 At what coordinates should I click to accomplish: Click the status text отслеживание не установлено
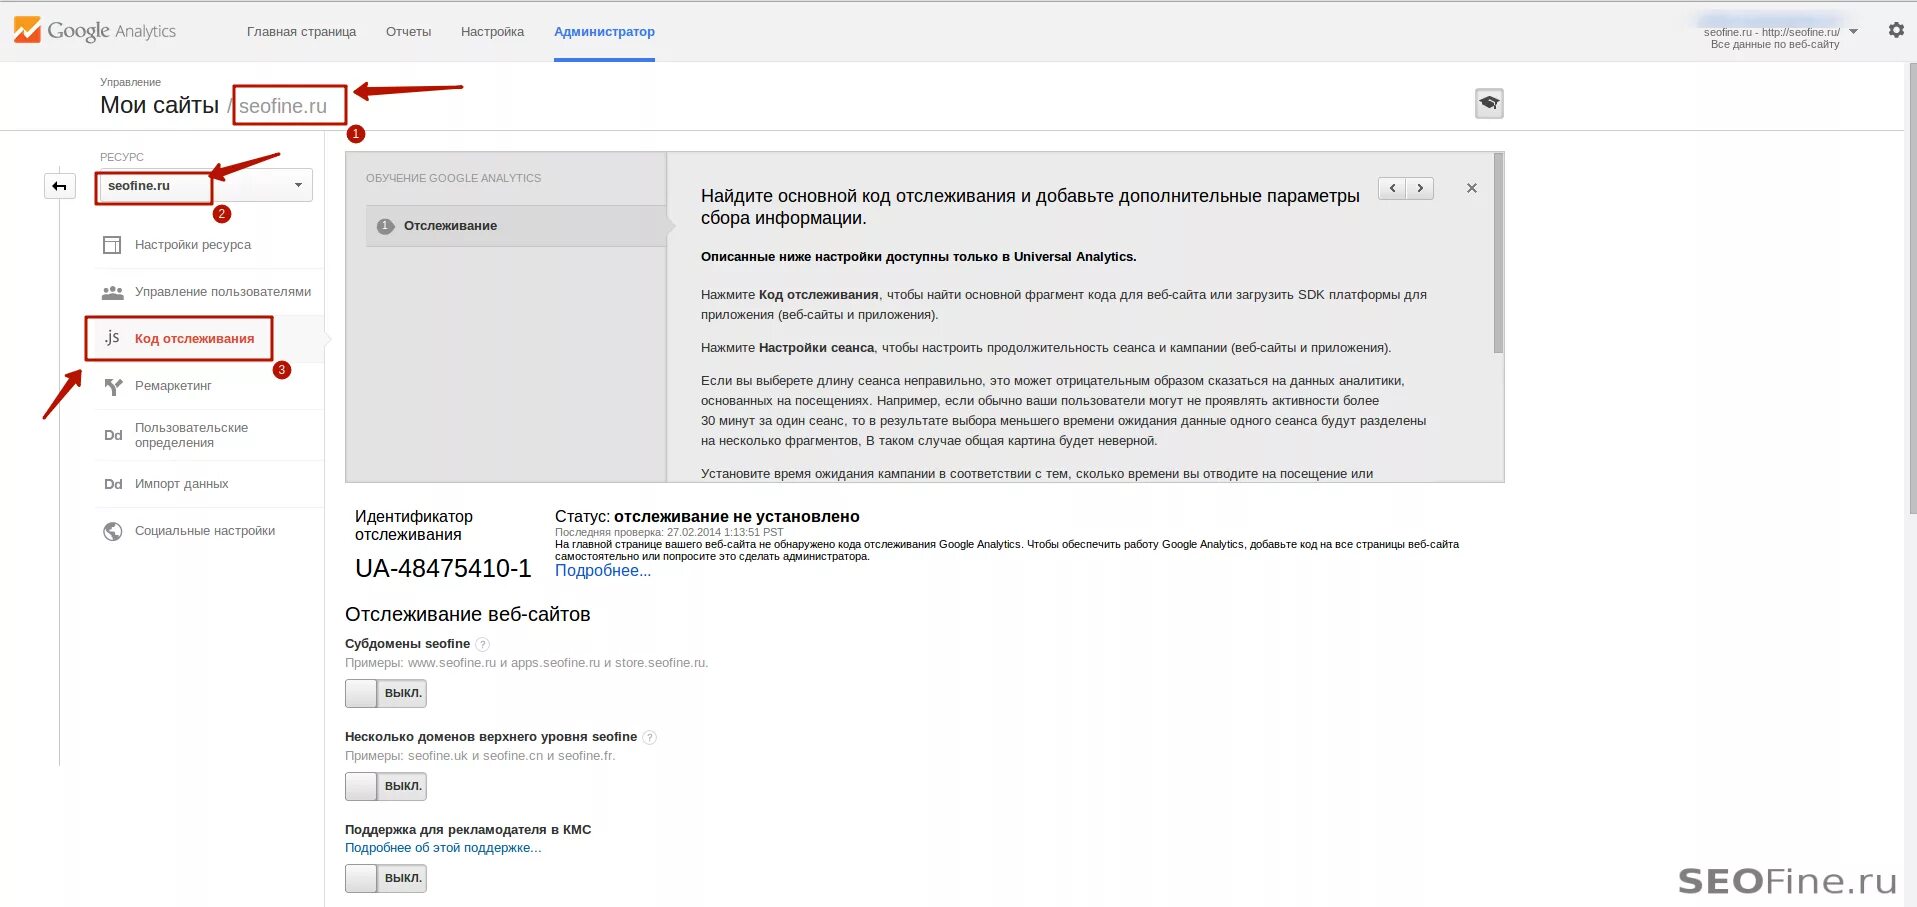[x=737, y=517]
